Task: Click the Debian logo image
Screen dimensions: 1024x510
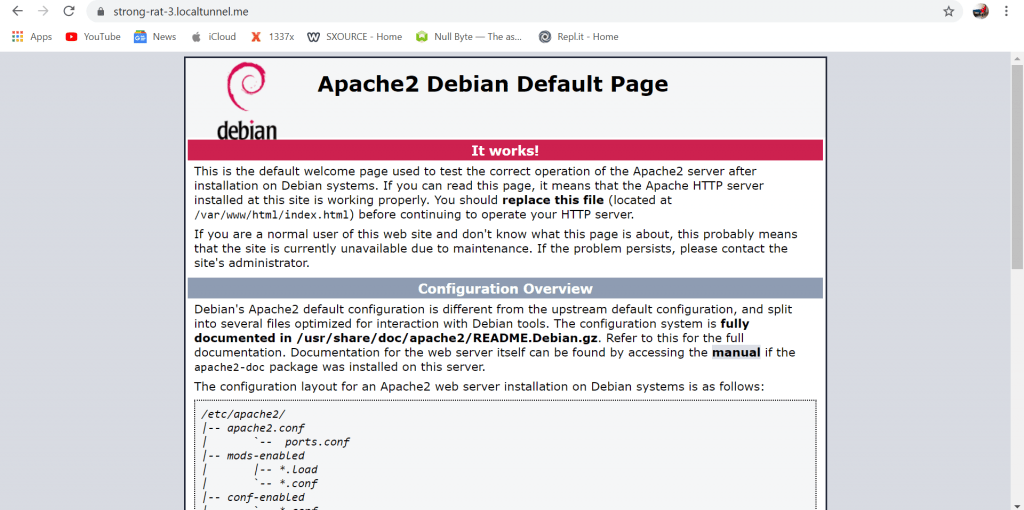Action: 246,100
